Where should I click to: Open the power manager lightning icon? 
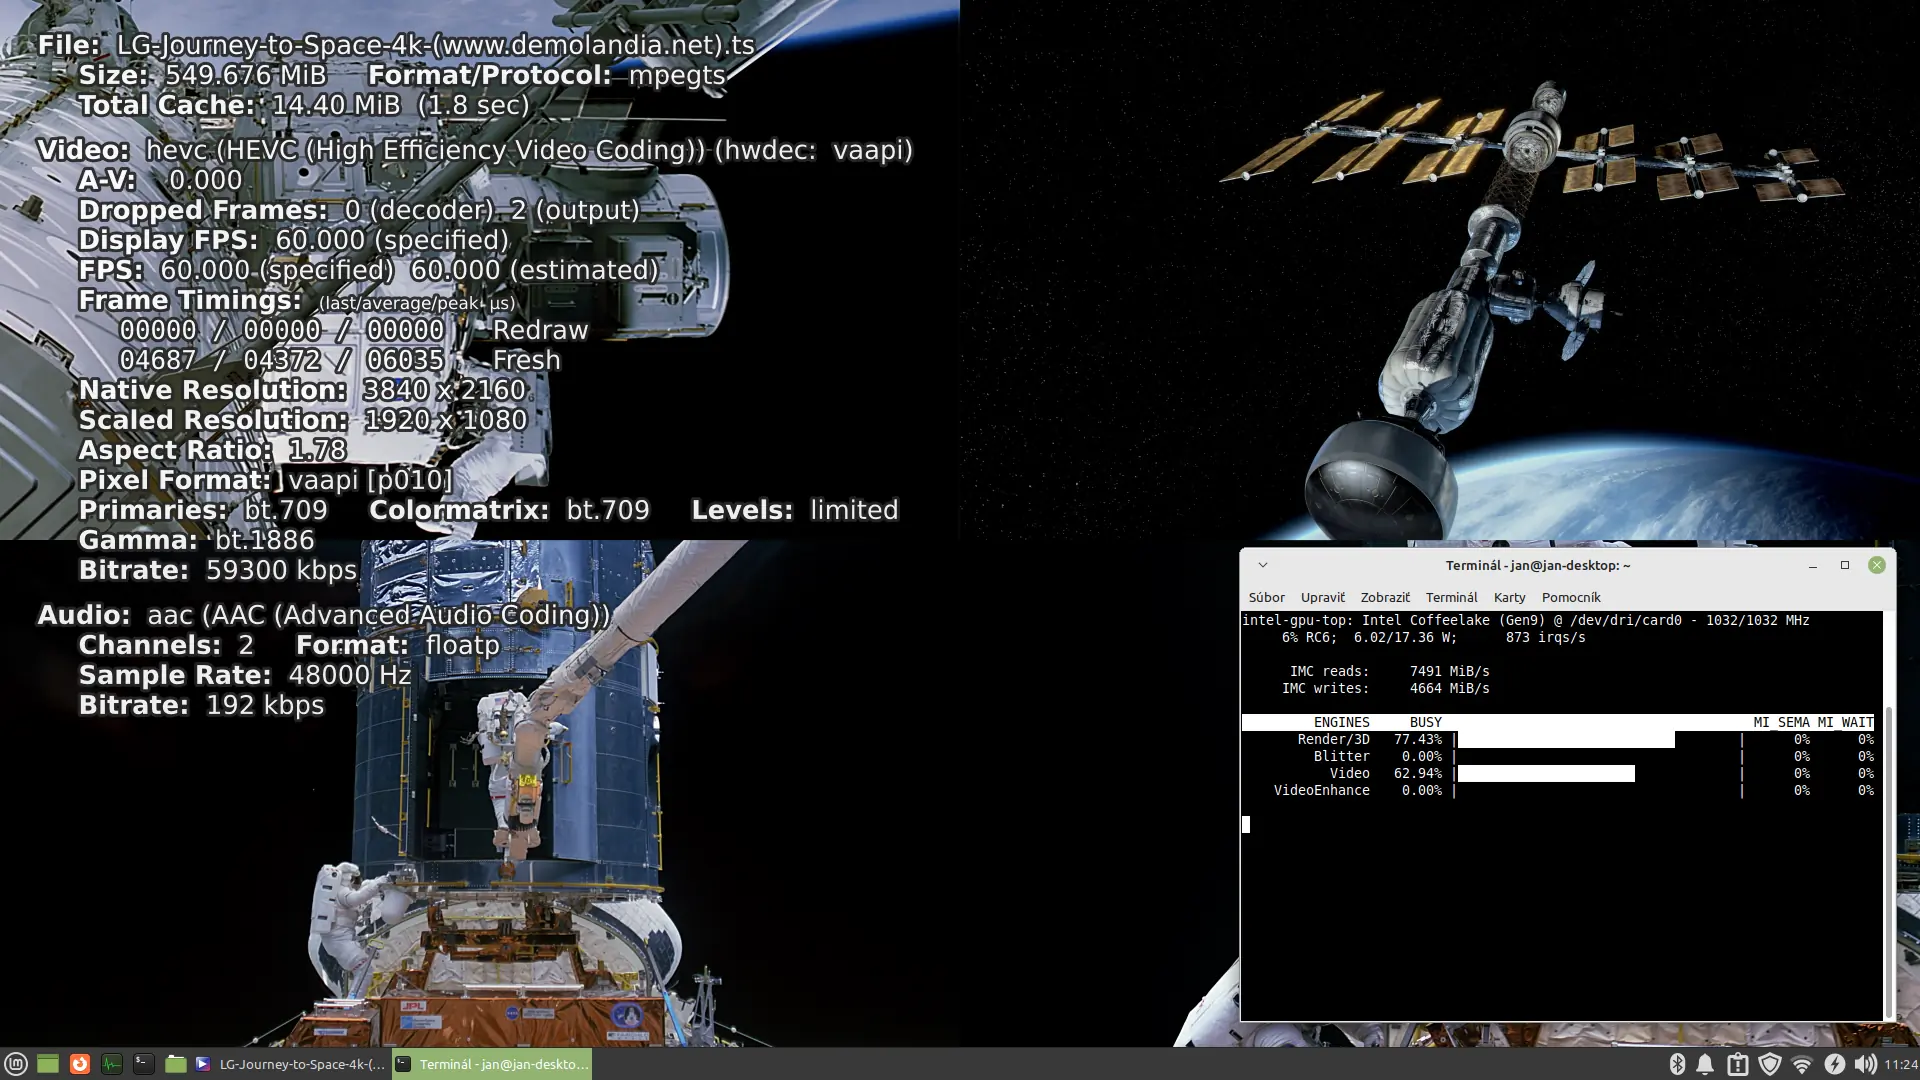click(1834, 1064)
